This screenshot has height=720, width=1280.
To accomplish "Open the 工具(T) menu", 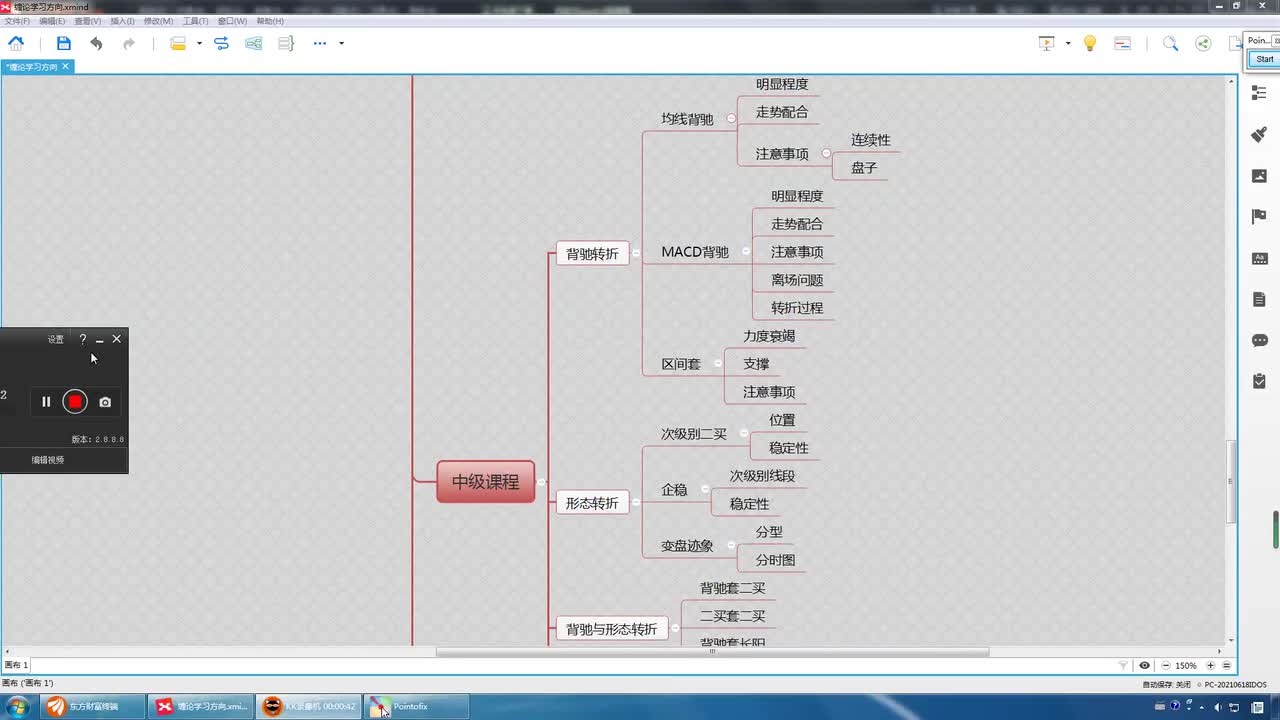I will 195,21.
